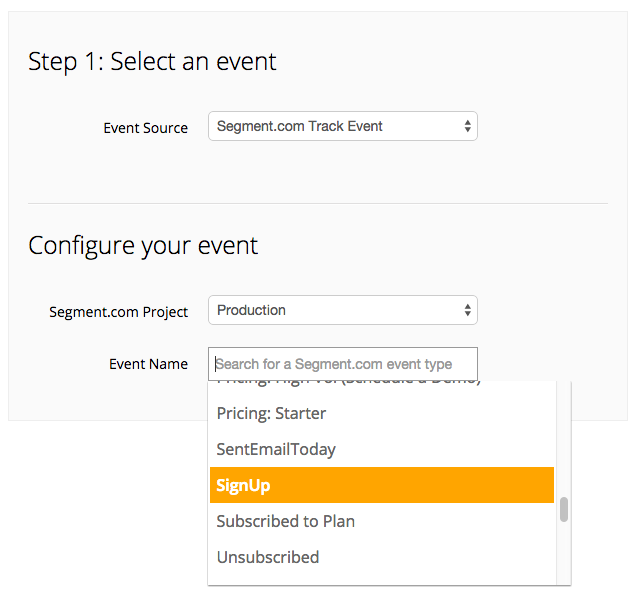The image size is (638, 599).
Task: Select the Unsubscribed event
Action: [382, 557]
